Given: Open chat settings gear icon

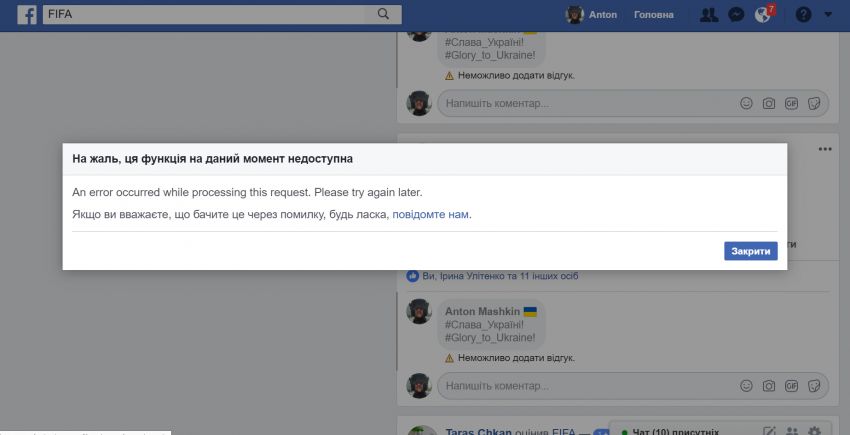Looking at the screenshot, I should pos(814,432).
